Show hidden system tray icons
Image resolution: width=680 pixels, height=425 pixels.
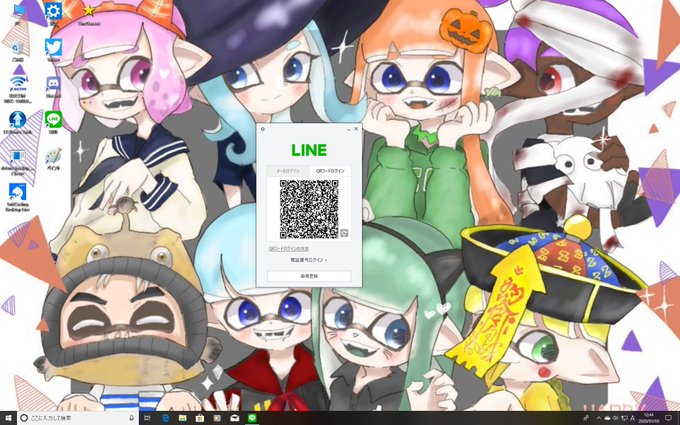tap(598, 418)
